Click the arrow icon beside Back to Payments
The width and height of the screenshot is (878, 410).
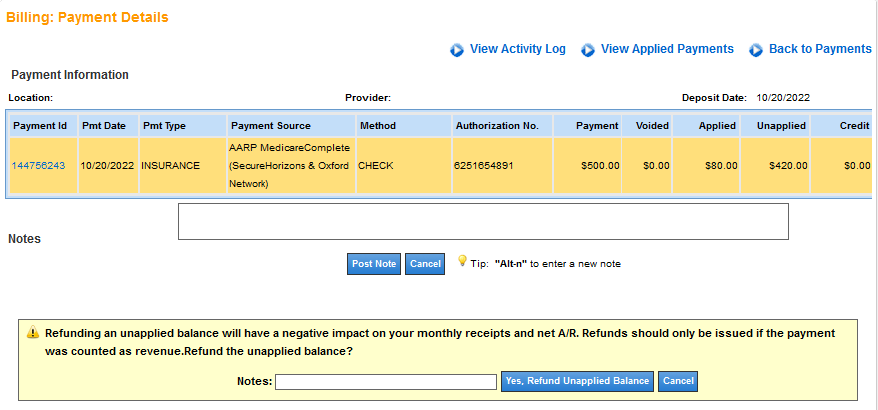756,50
